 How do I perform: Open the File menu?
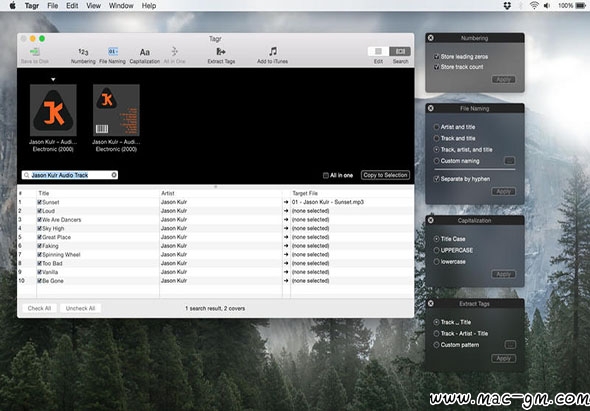pyautogui.click(x=53, y=6)
